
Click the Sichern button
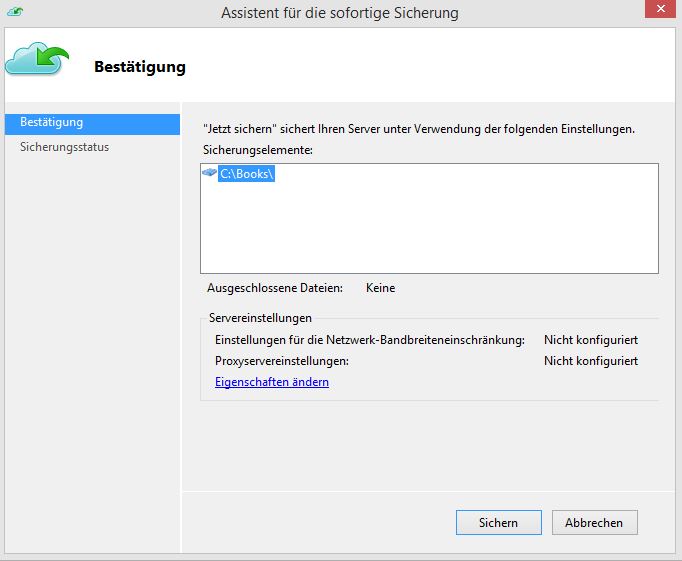click(x=498, y=522)
